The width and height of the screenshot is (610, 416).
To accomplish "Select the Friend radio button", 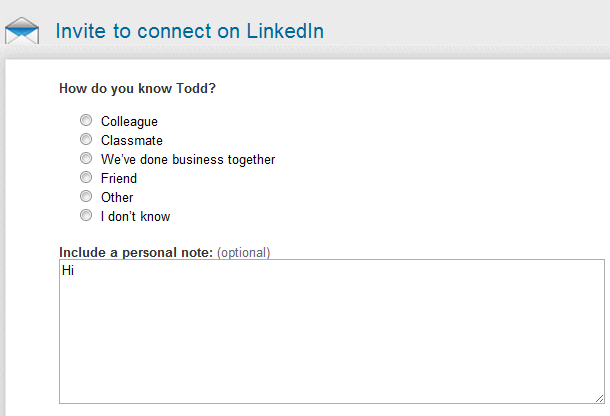I will [86, 178].
